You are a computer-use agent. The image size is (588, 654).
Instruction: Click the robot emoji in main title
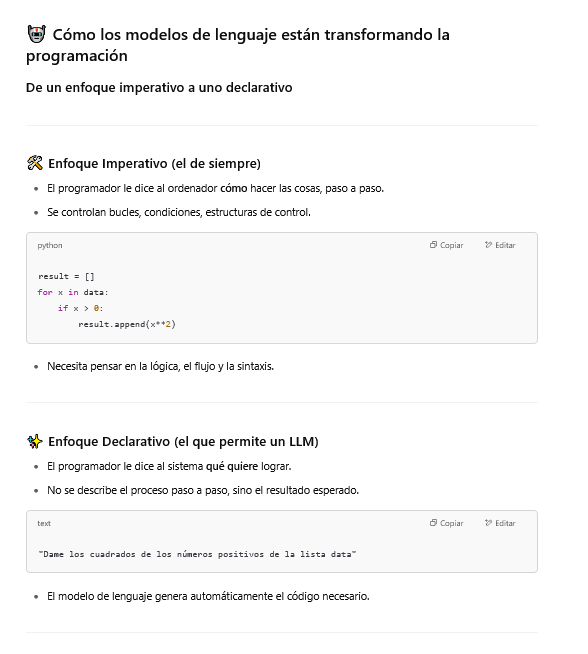(x=36, y=34)
